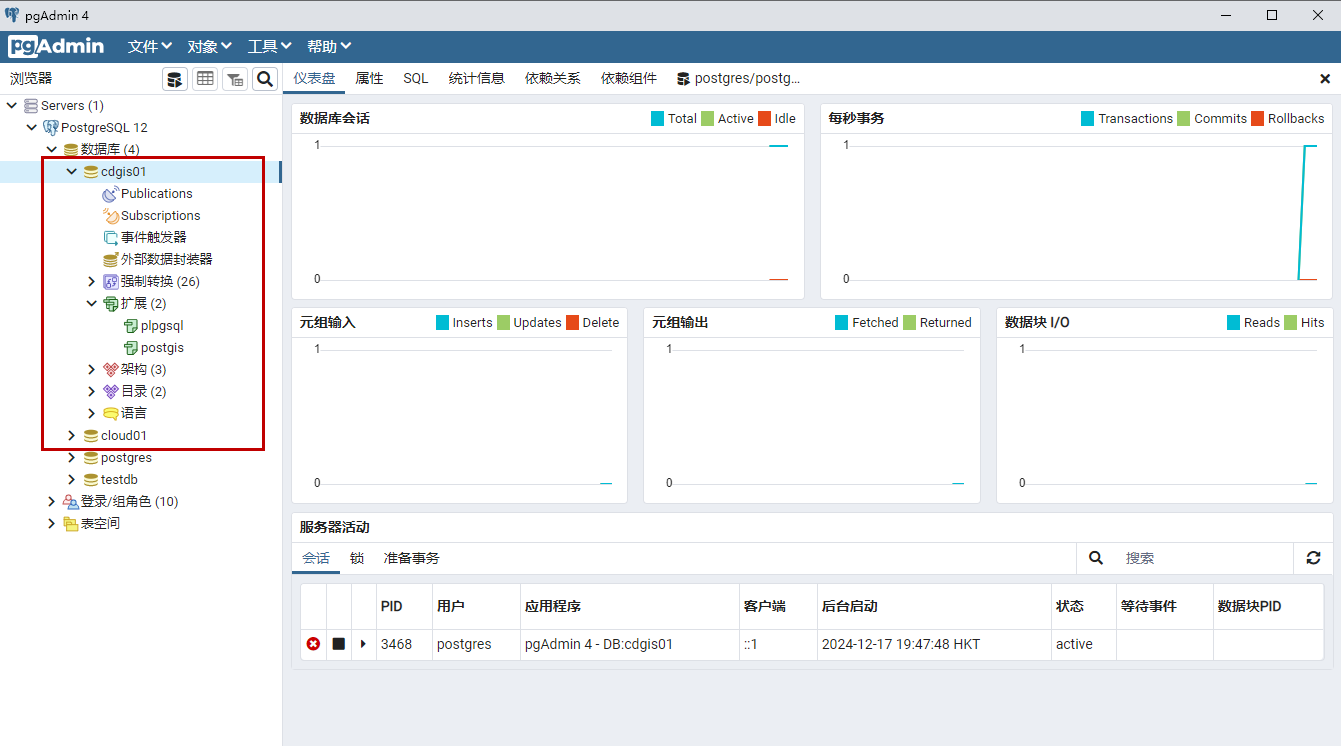
Task: Click the Publications node icon
Action: point(111,193)
